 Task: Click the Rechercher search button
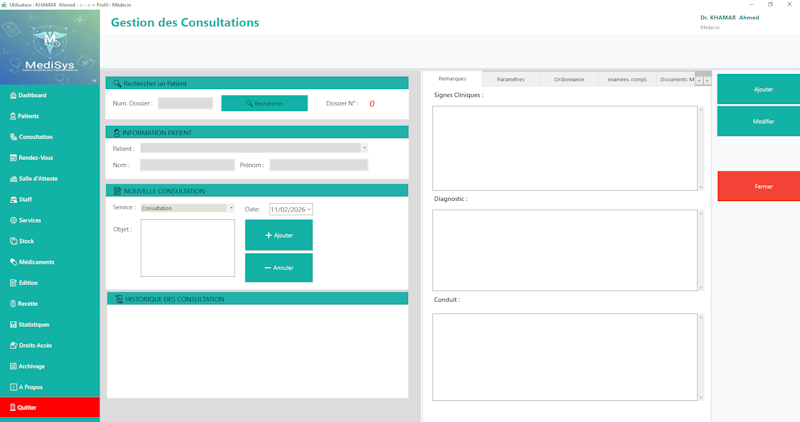click(264, 103)
